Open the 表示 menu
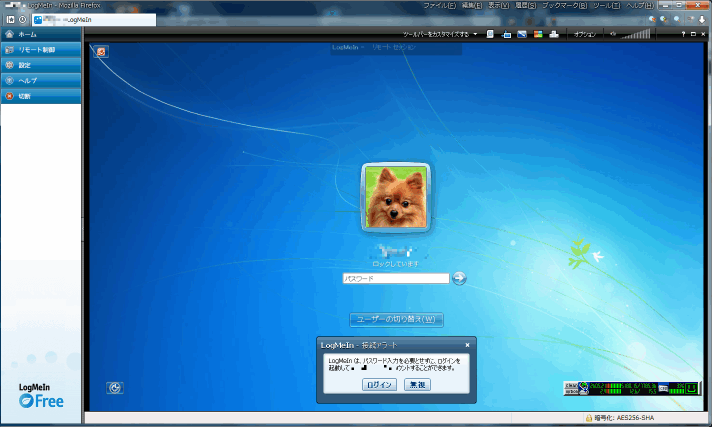Viewport: 712px width, 427px height. pos(498,5)
